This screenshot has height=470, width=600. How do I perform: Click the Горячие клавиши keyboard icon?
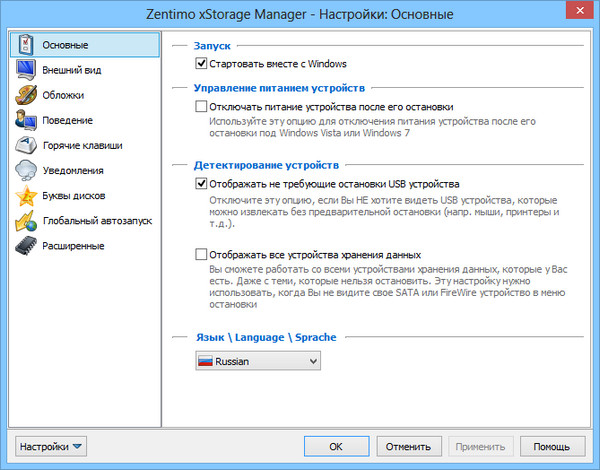pos(26,146)
